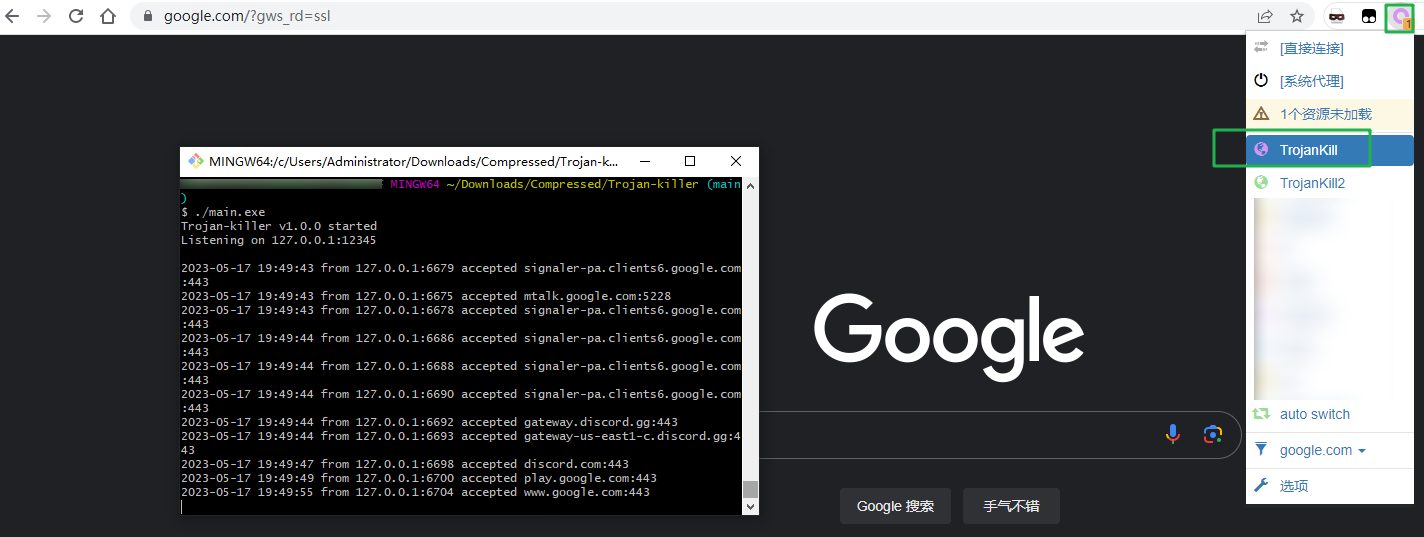
Task: Select the [直接连接] direct connection profile
Action: (x=1330, y=48)
